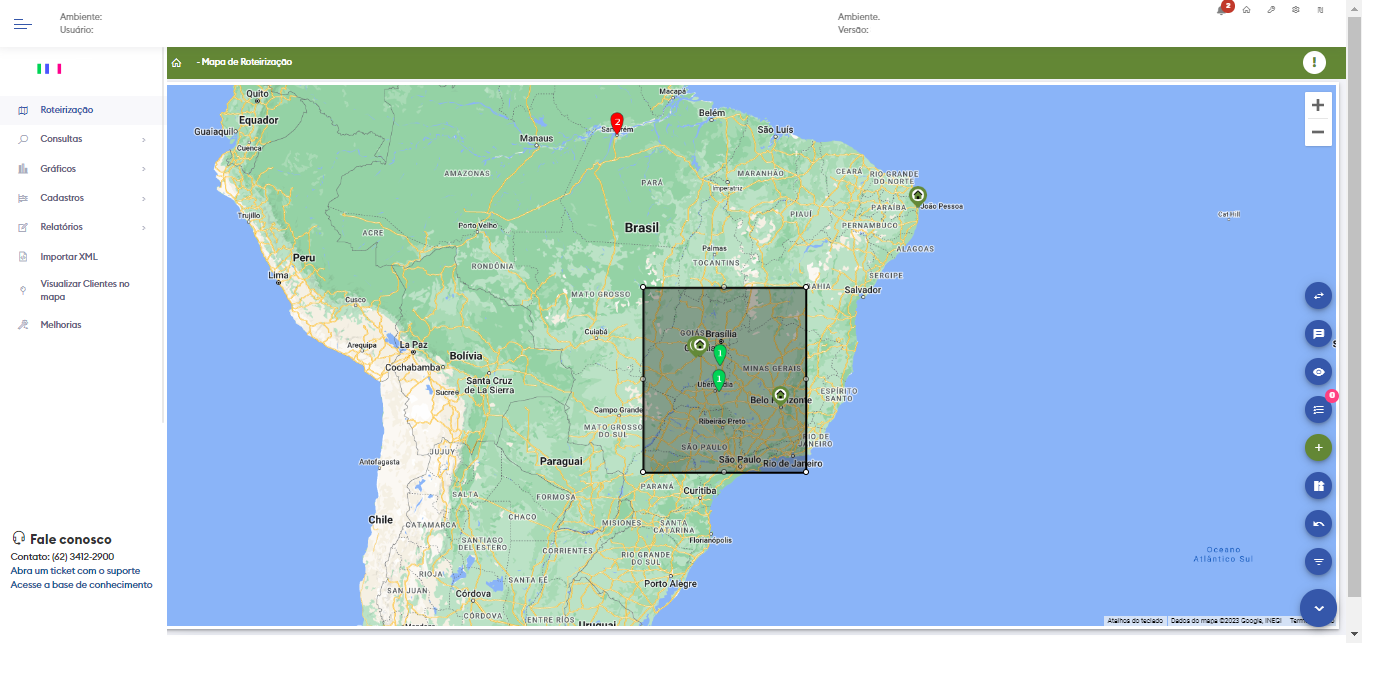Click the undo arrow floating button

coord(1318,524)
